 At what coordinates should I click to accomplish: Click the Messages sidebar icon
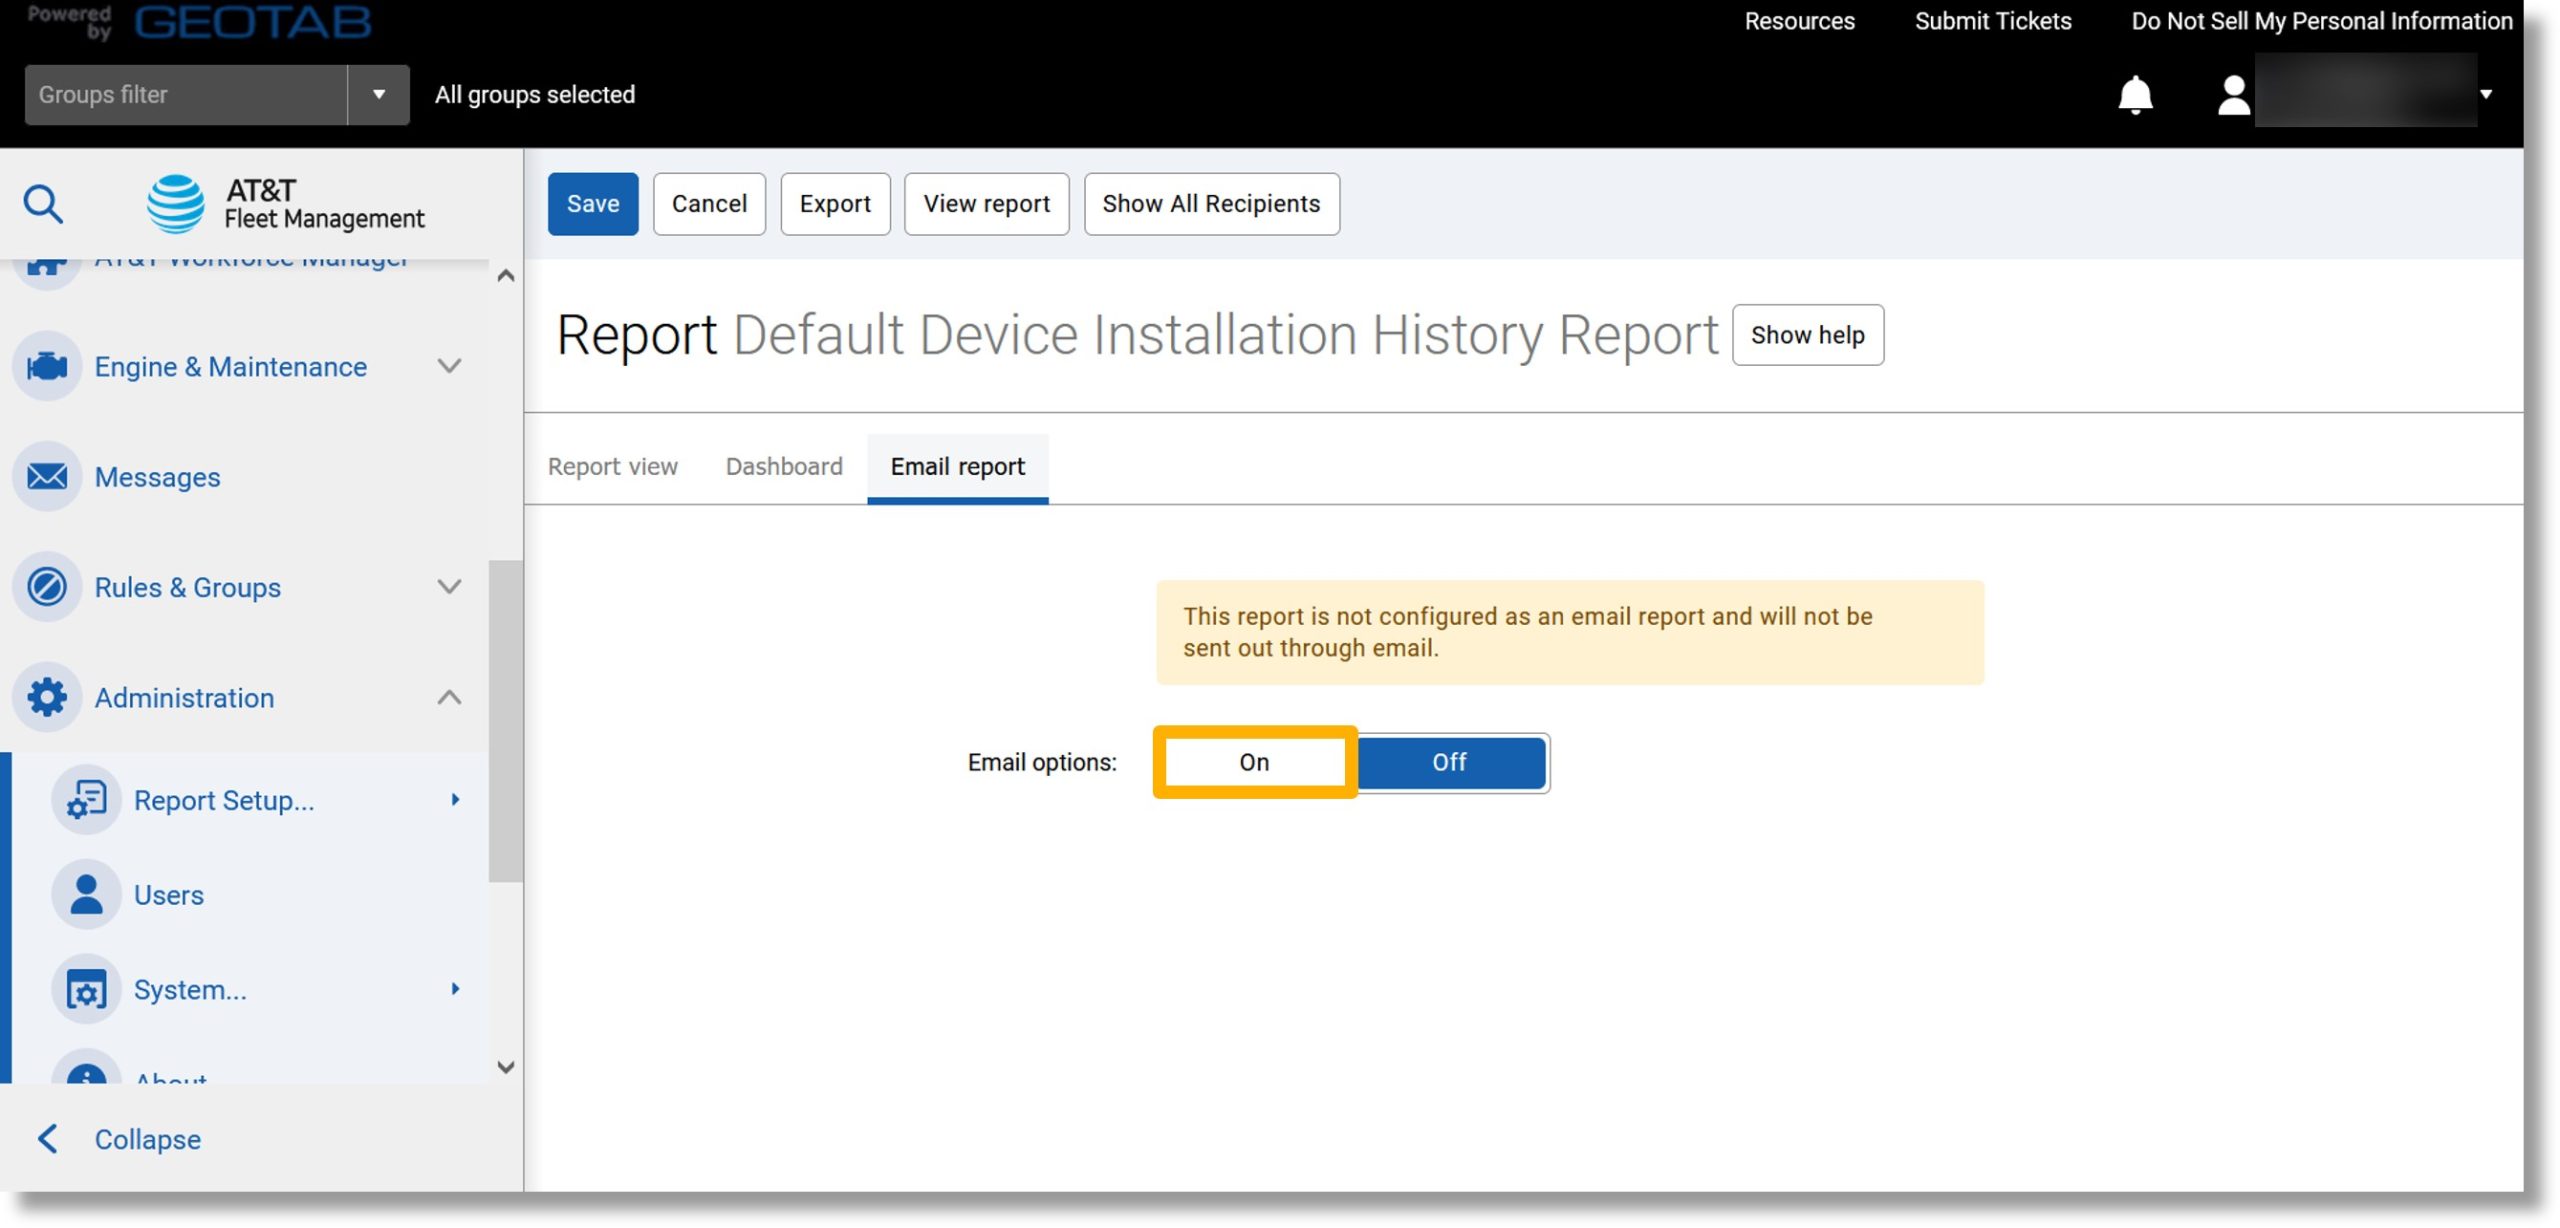(x=47, y=477)
